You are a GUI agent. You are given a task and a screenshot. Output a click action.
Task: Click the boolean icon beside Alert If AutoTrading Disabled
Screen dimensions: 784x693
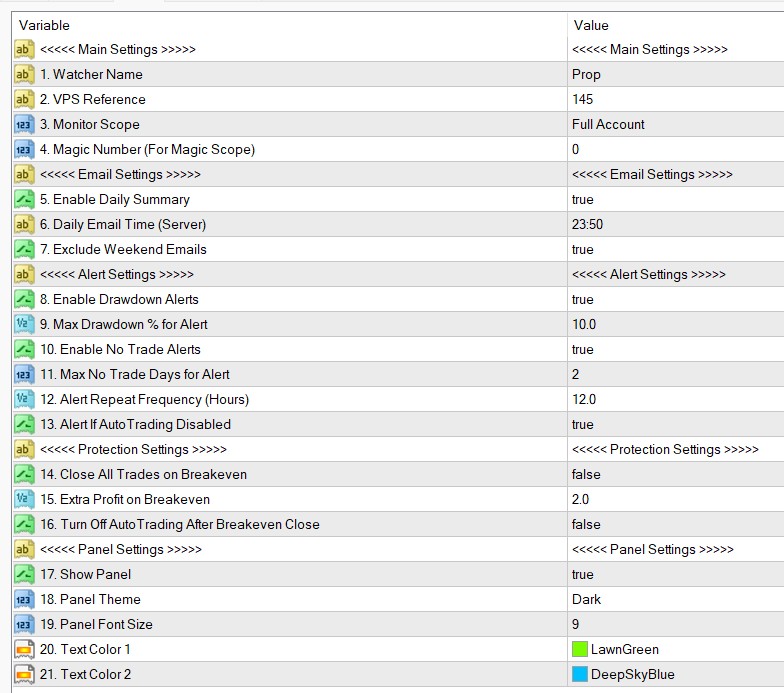(x=24, y=424)
